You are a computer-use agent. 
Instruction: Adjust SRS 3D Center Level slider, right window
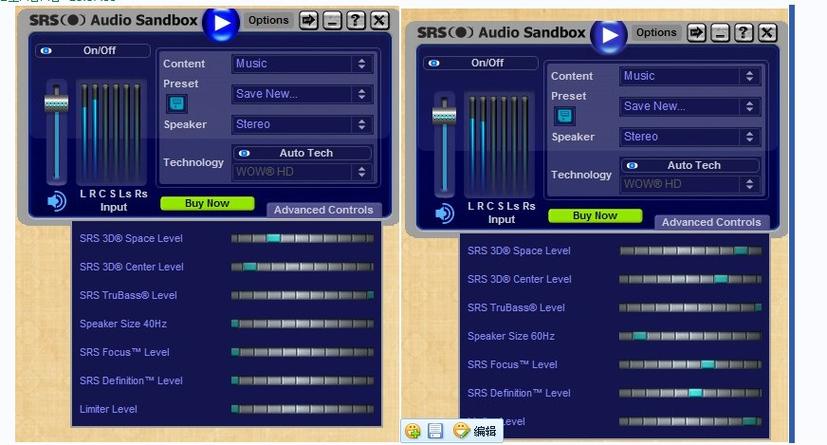(x=690, y=279)
